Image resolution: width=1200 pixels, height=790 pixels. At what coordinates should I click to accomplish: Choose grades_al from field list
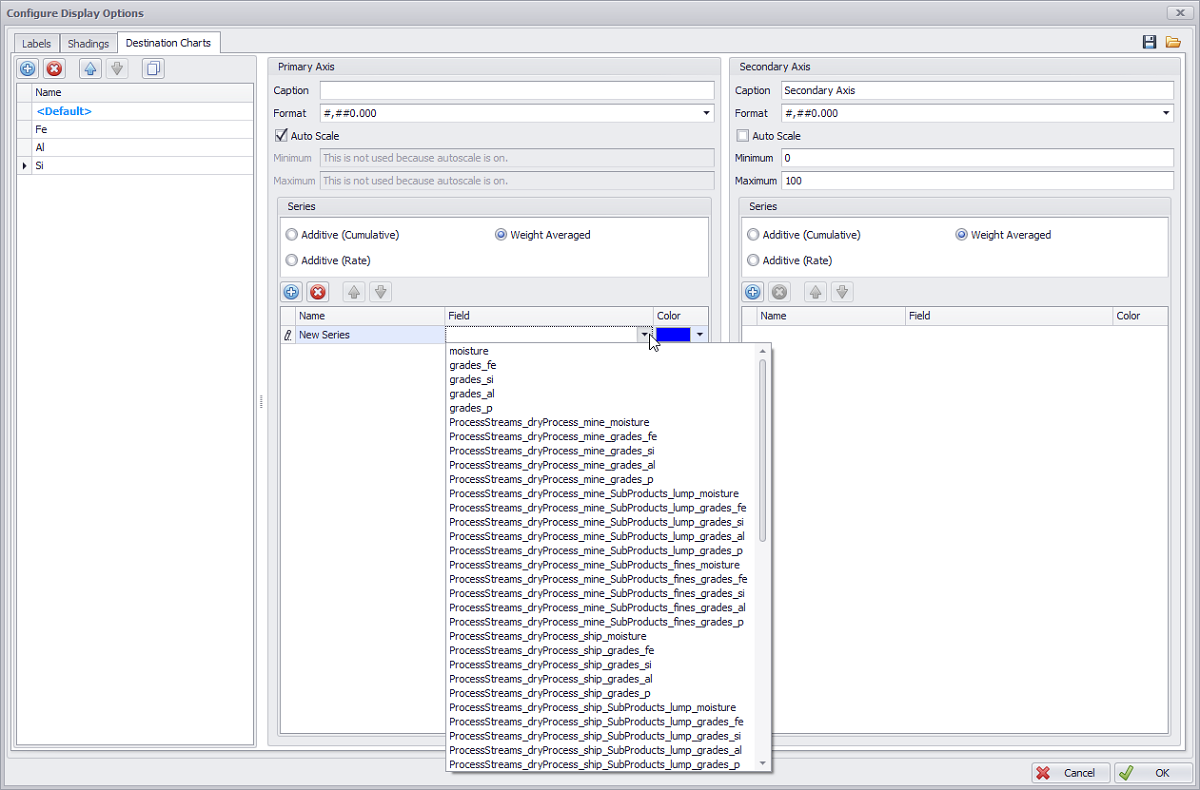coord(471,394)
